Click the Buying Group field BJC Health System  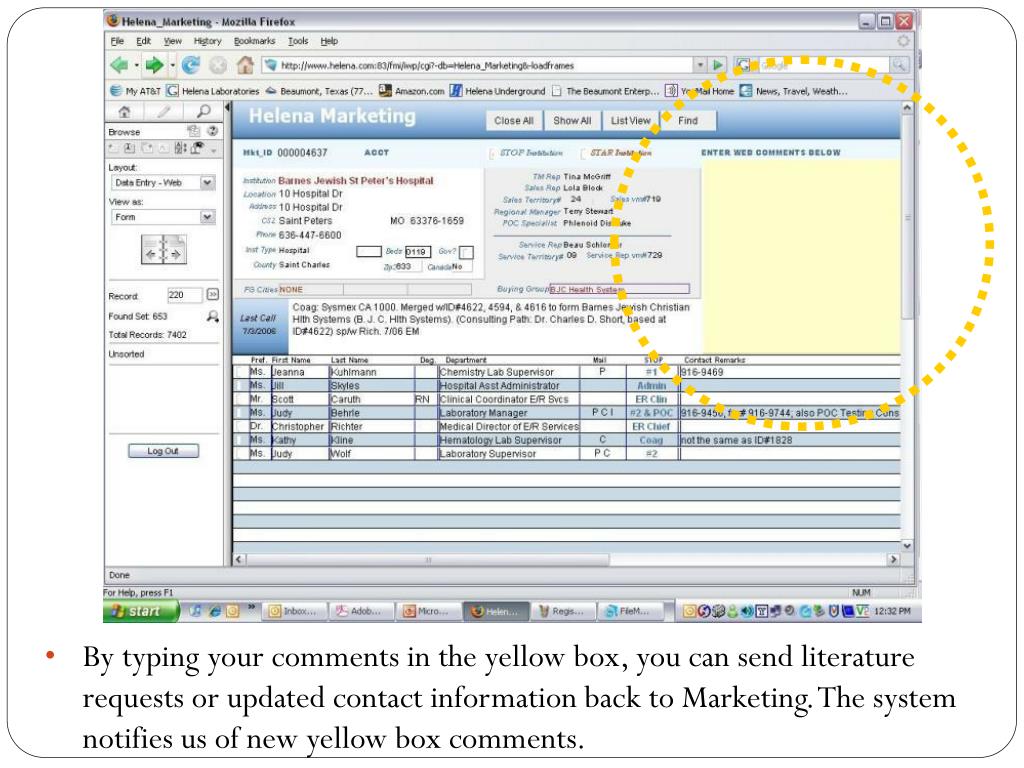coord(619,289)
